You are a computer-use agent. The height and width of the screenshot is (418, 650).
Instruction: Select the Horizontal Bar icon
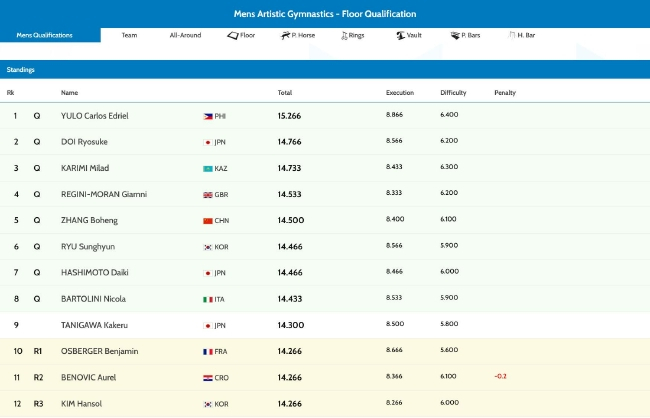tap(513, 35)
